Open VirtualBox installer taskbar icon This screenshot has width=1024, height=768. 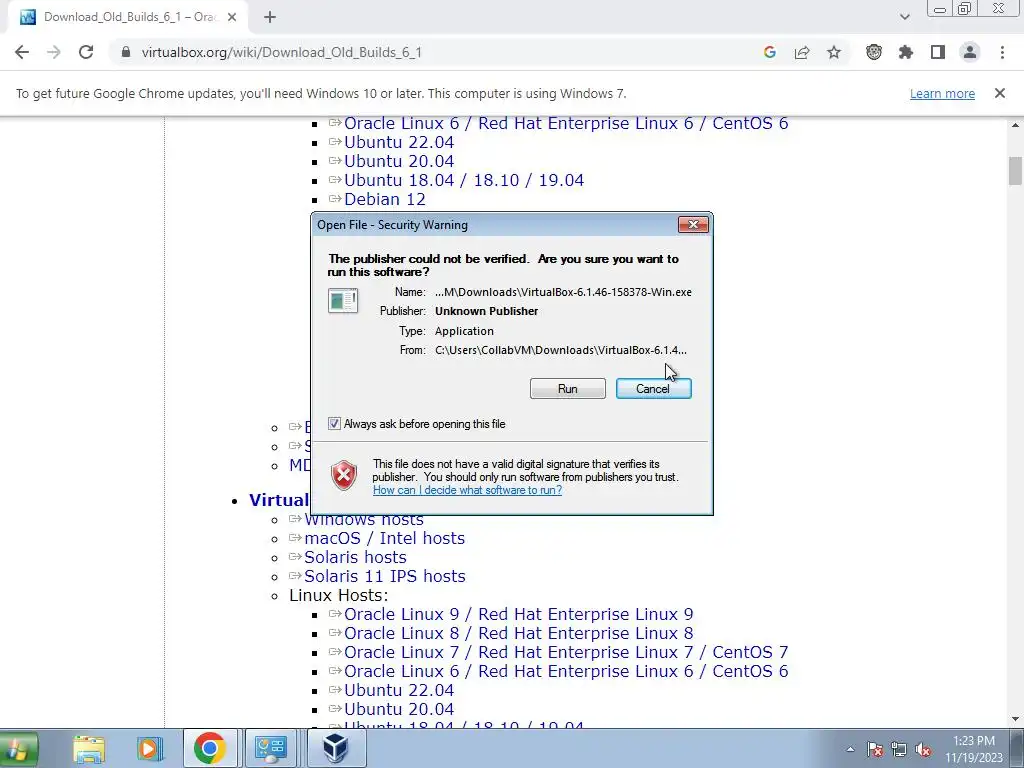pos(336,748)
